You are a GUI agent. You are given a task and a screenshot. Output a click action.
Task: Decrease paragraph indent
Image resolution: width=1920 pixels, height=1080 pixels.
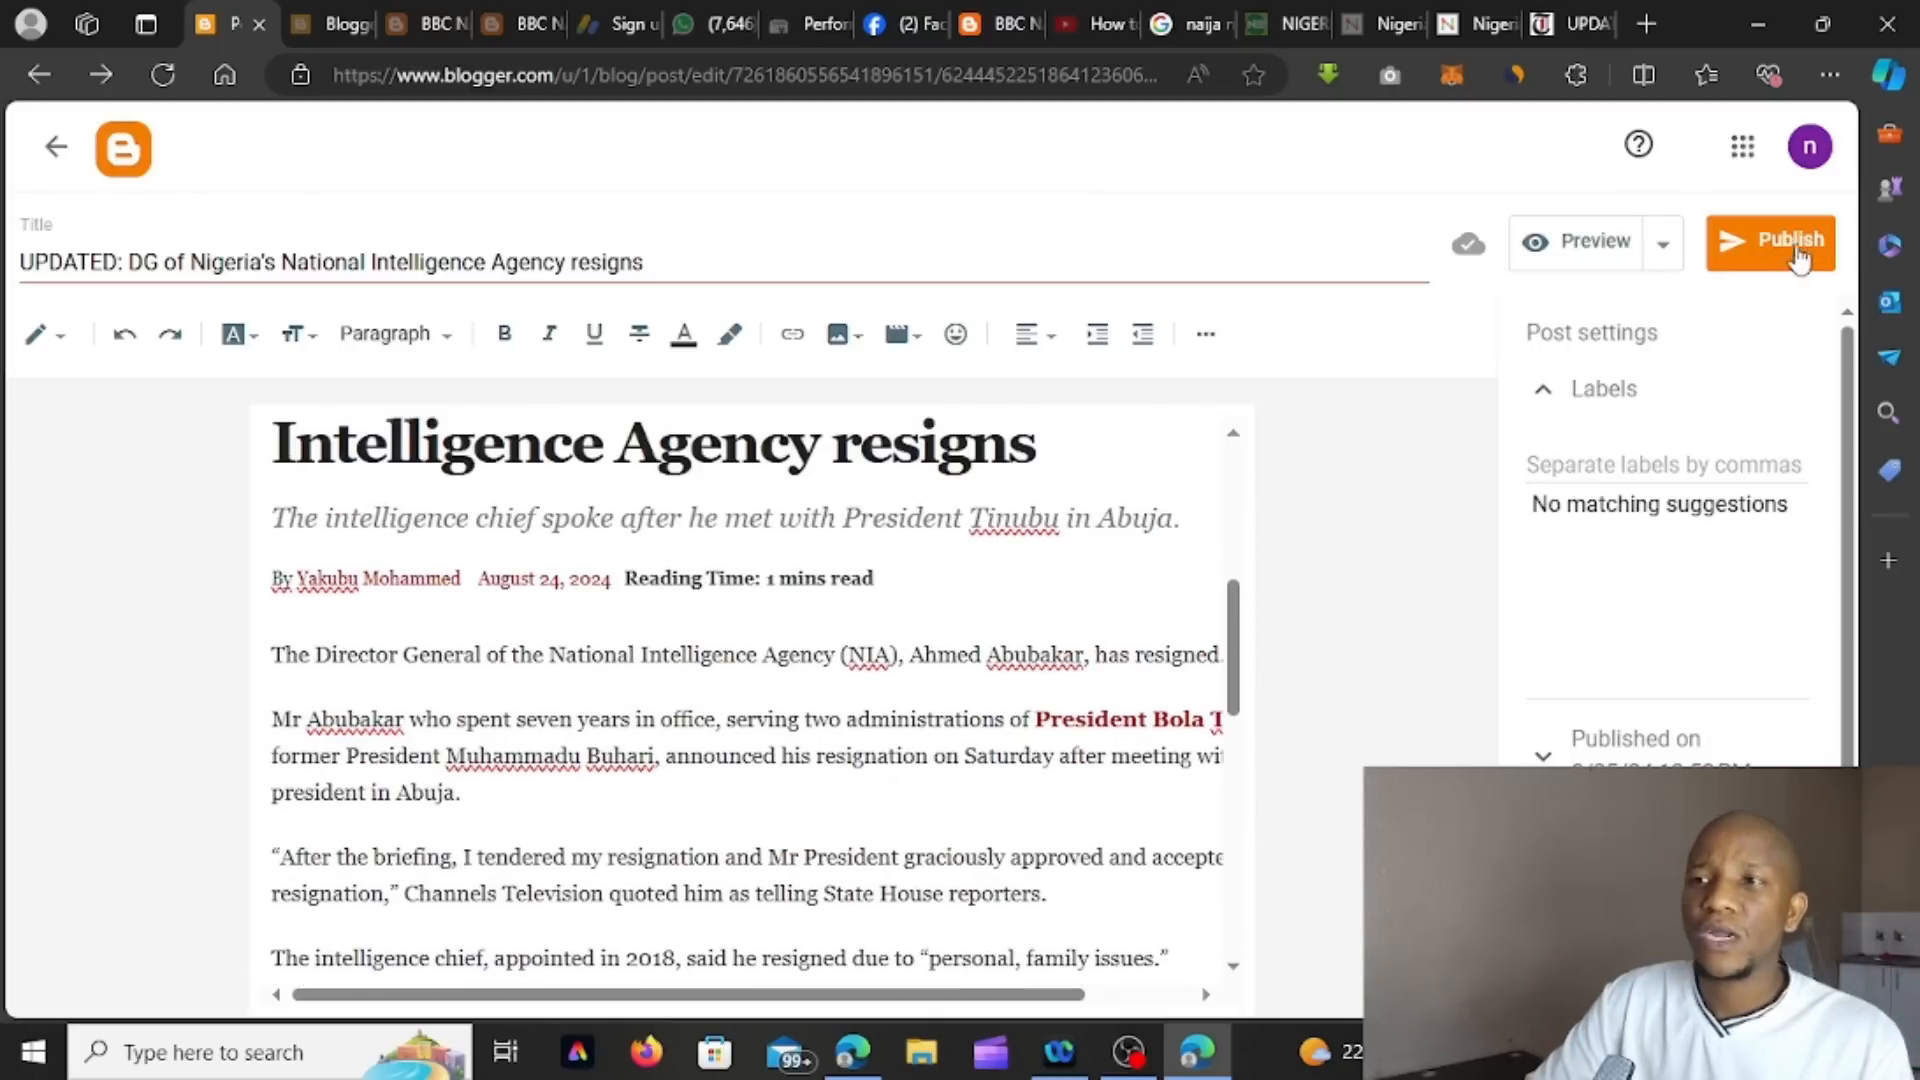pyautogui.click(x=1142, y=334)
